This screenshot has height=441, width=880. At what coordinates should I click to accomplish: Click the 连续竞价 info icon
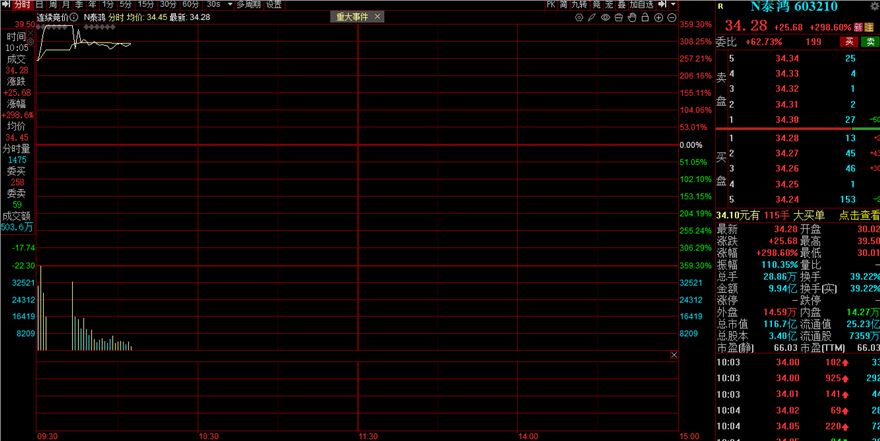coord(74,18)
